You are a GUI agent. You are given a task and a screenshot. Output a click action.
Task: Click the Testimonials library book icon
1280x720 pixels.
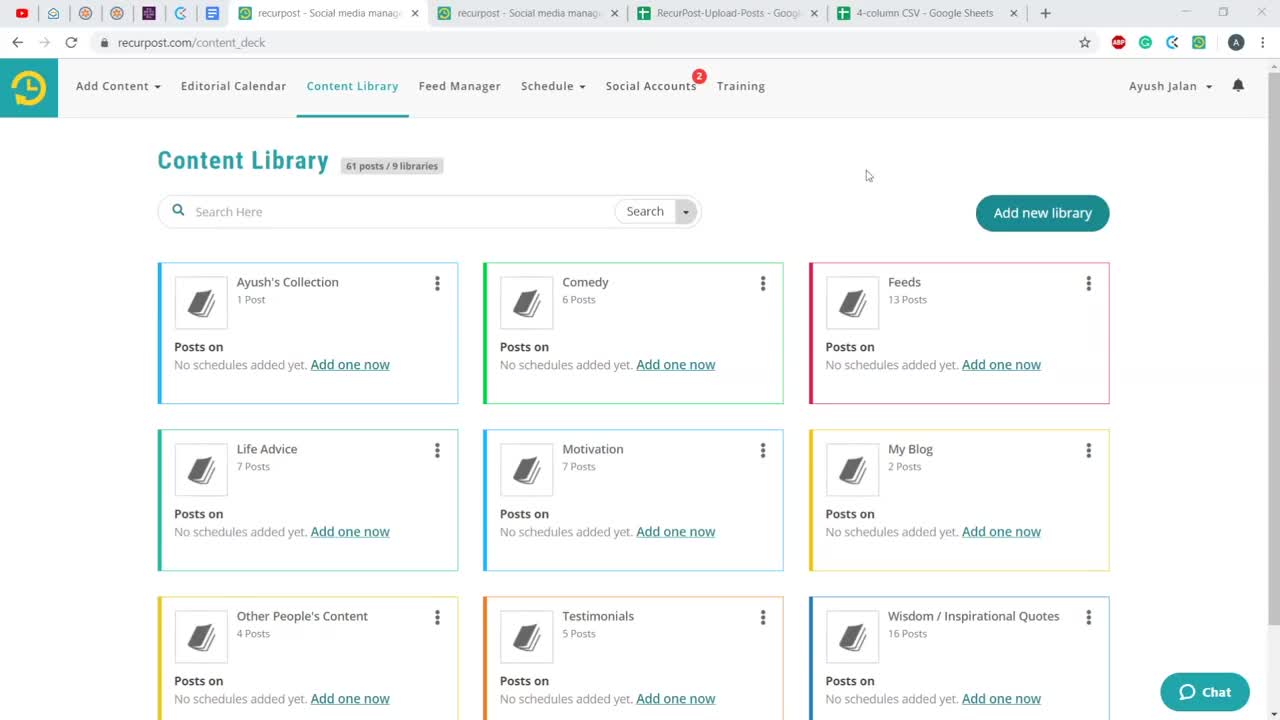(x=527, y=637)
